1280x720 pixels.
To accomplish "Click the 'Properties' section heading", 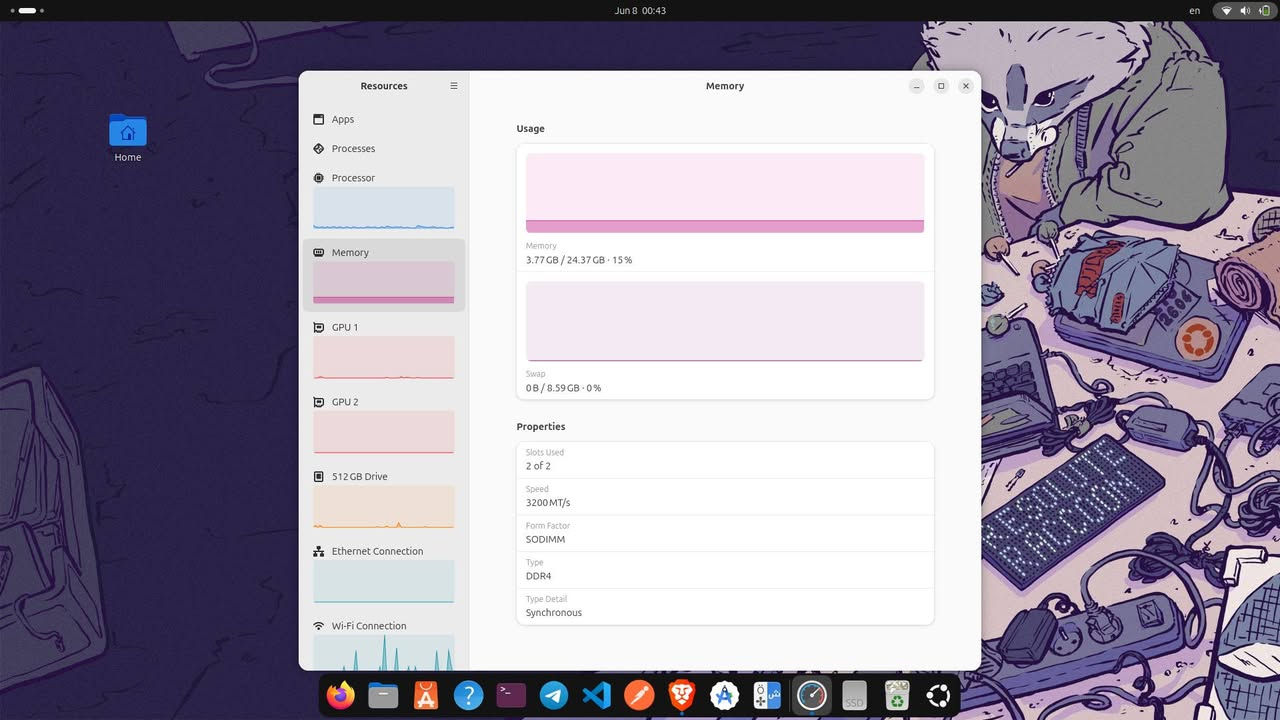I will (x=541, y=427).
